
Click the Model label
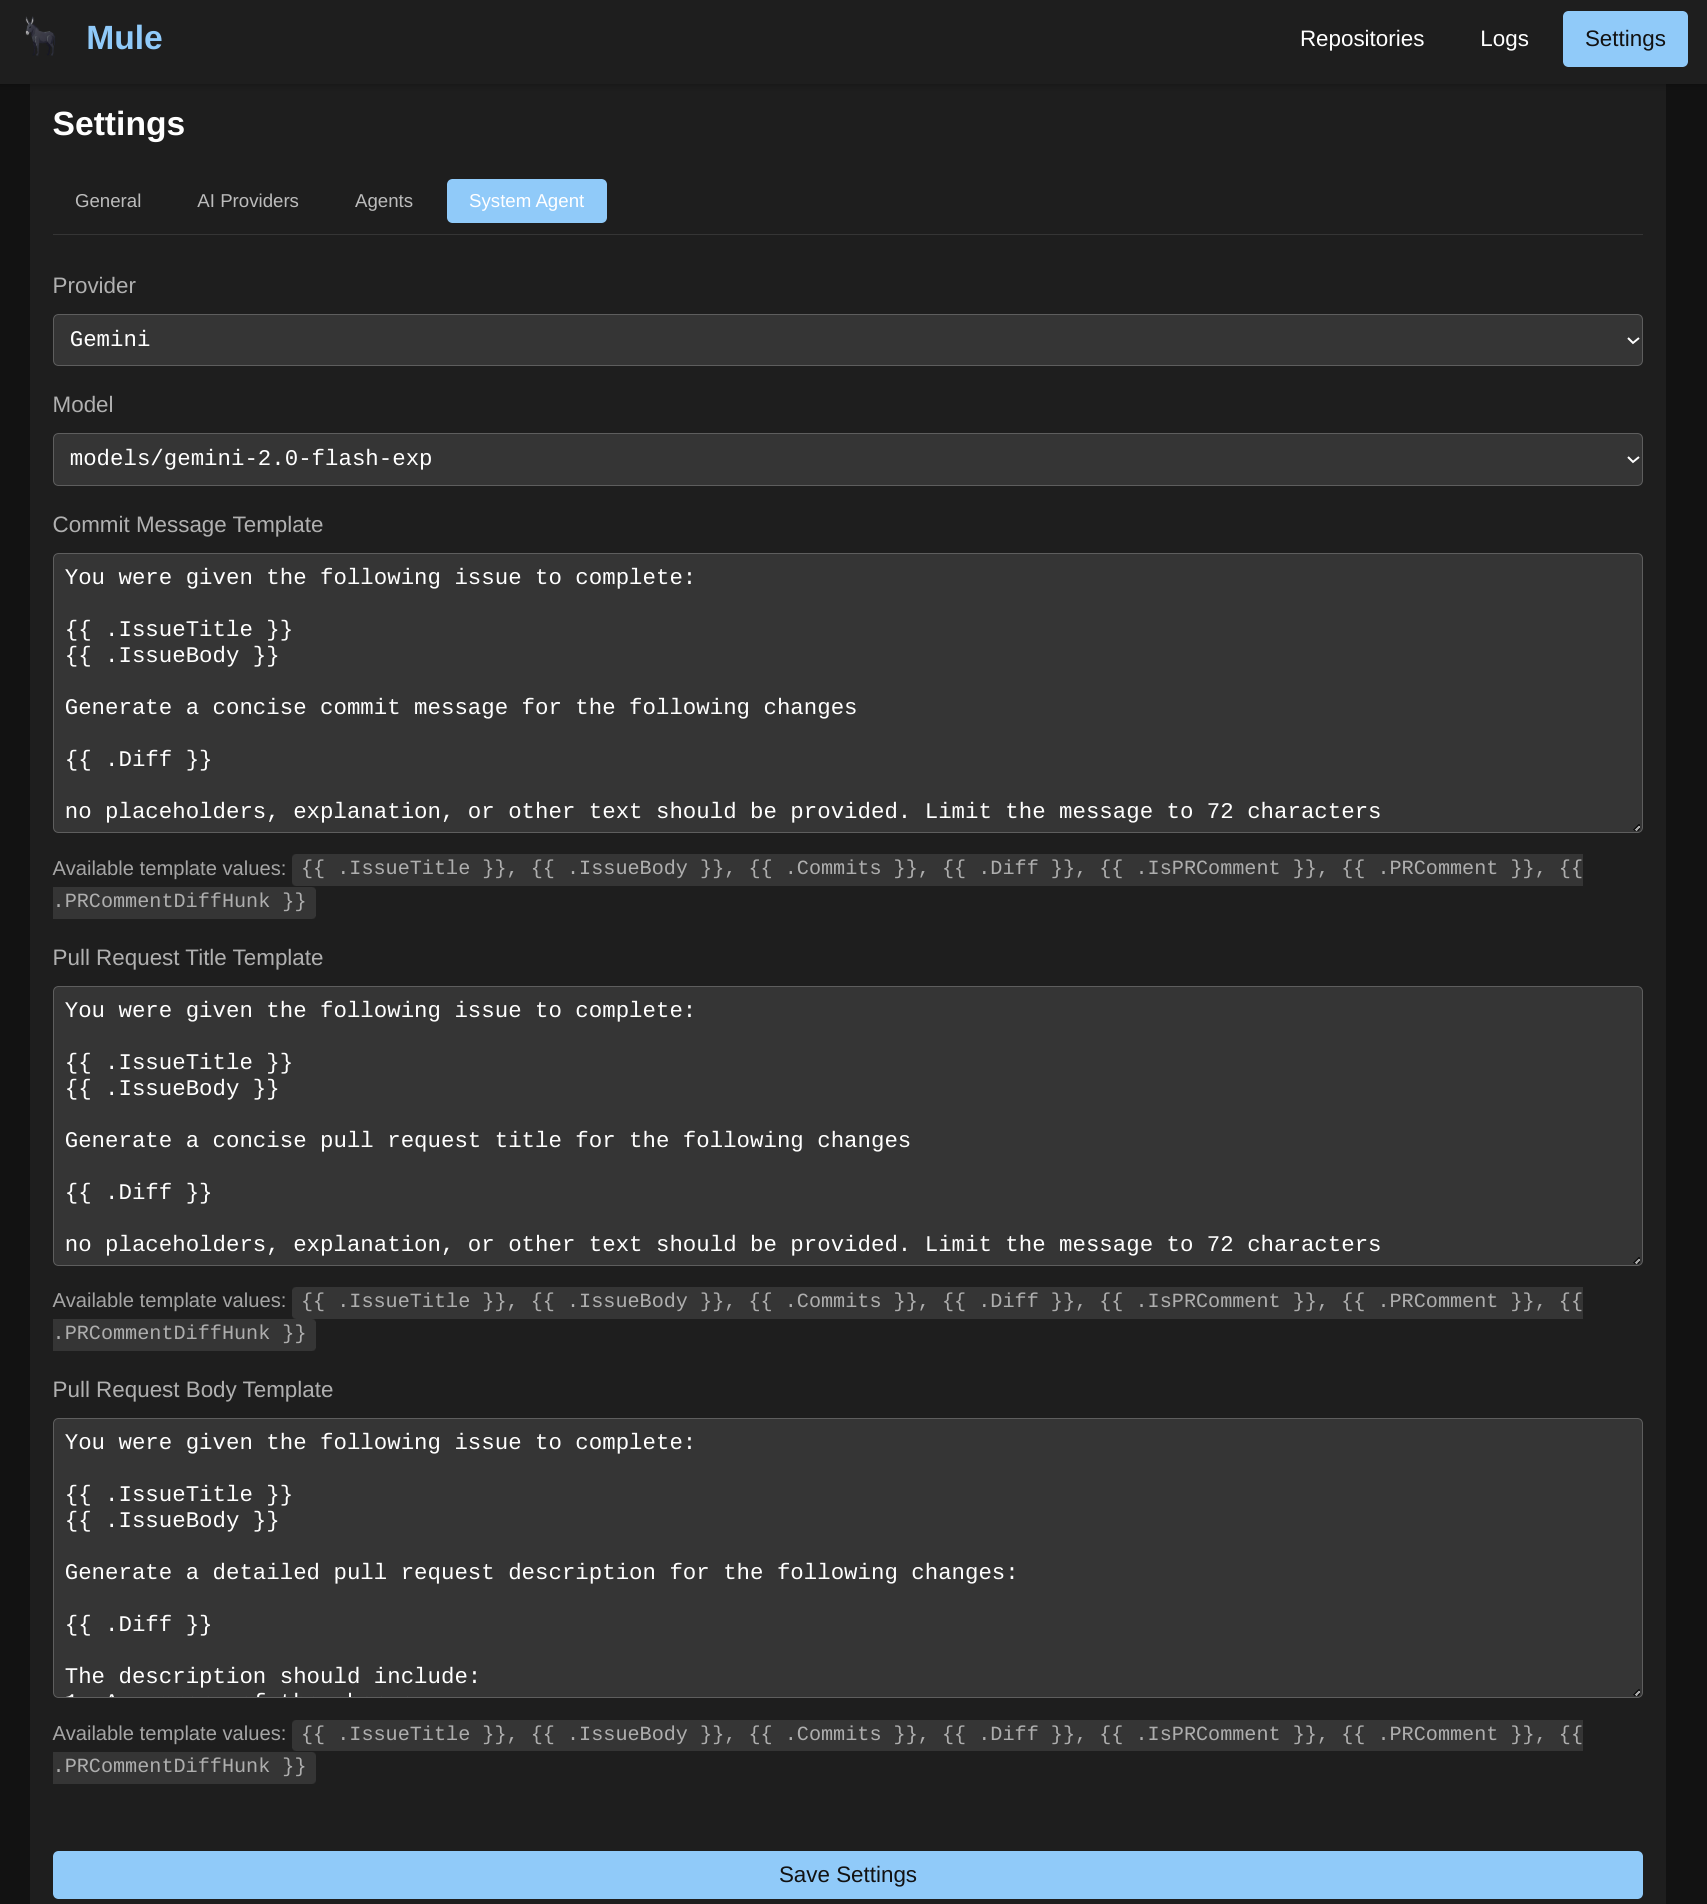83,405
